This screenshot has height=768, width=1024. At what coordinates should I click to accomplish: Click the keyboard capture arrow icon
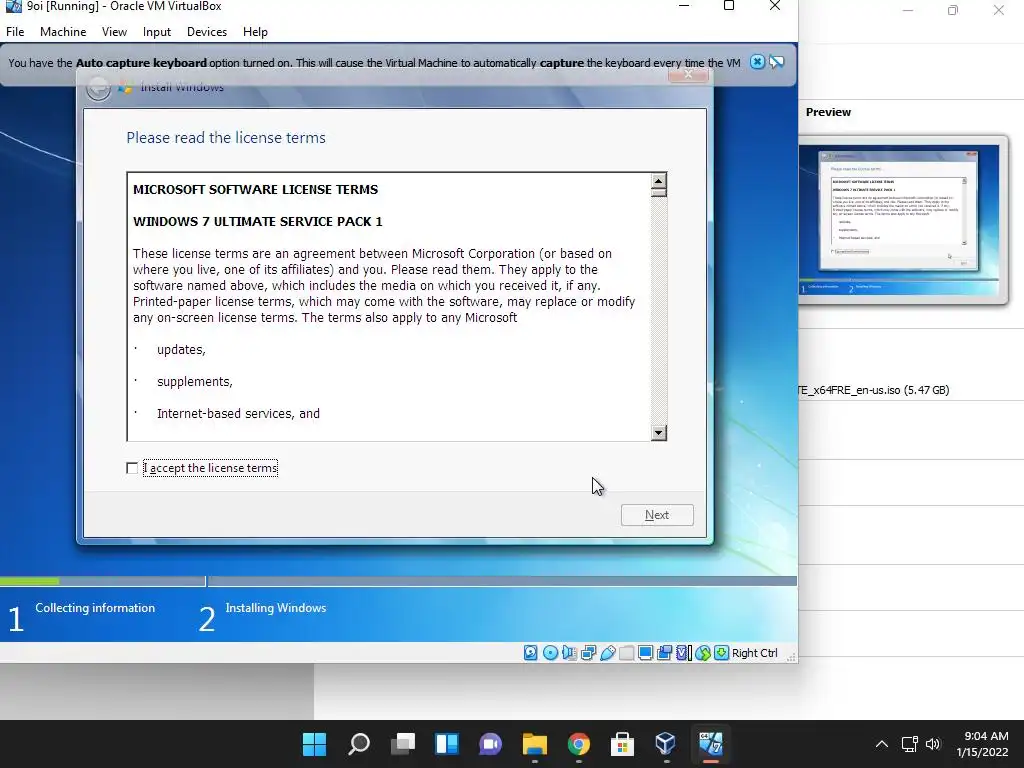click(722, 652)
